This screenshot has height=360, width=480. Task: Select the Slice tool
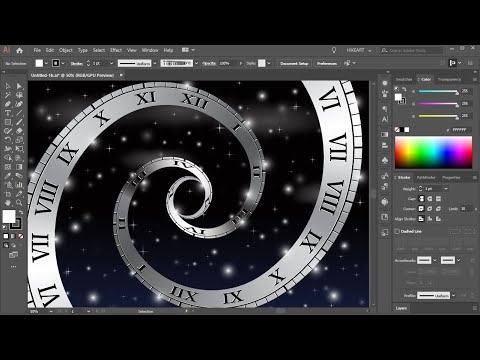[19, 194]
